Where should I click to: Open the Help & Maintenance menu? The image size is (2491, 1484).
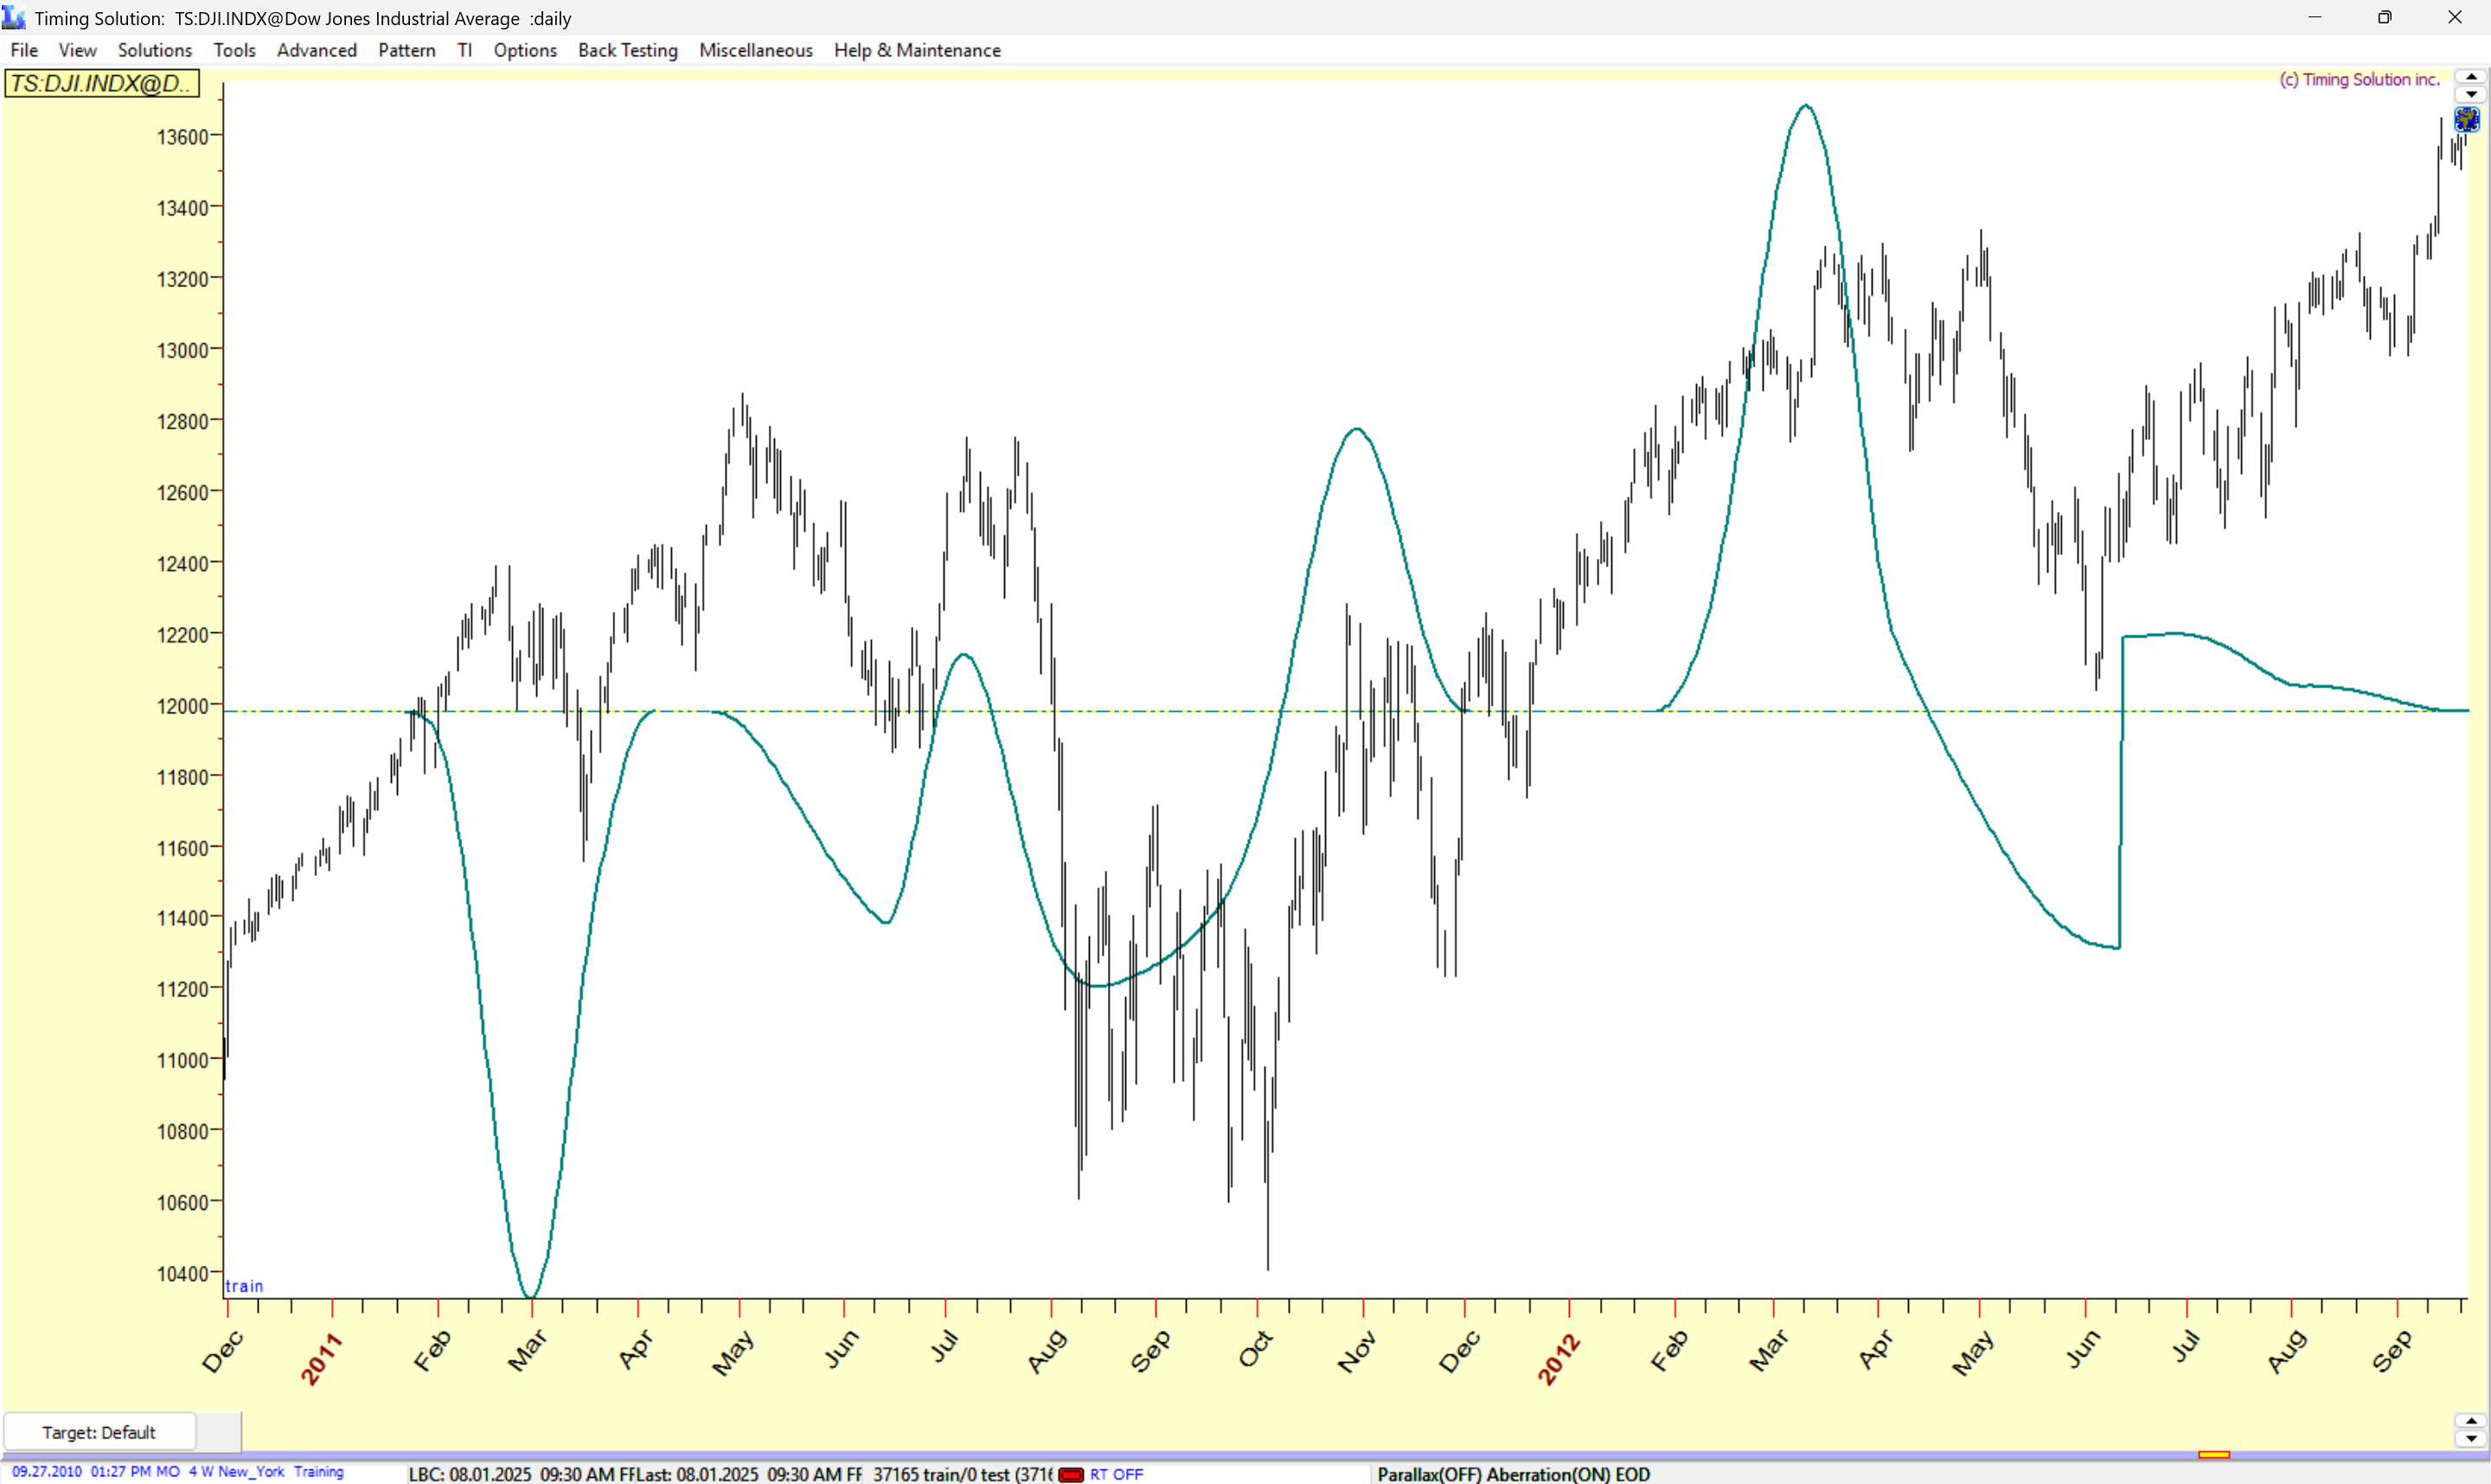point(916,50)
